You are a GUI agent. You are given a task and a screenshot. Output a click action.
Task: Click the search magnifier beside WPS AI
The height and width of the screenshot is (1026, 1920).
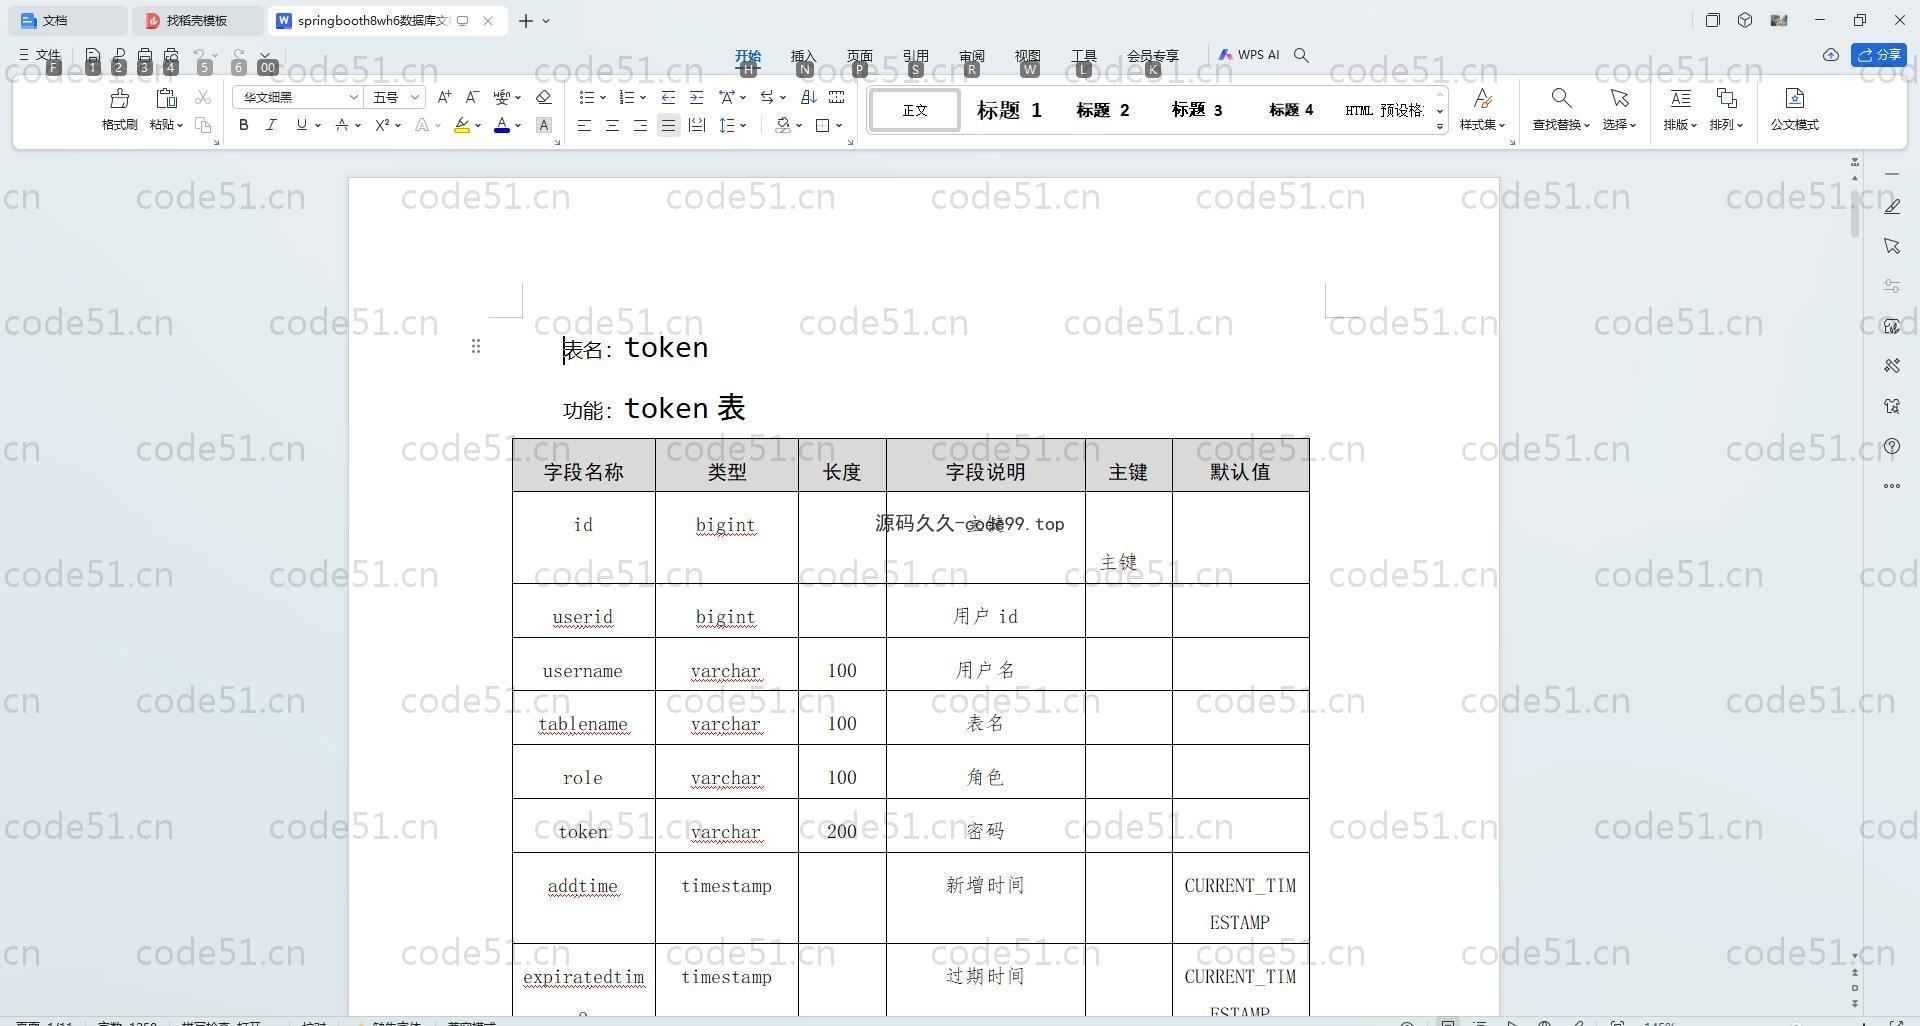coord(1301,55)
